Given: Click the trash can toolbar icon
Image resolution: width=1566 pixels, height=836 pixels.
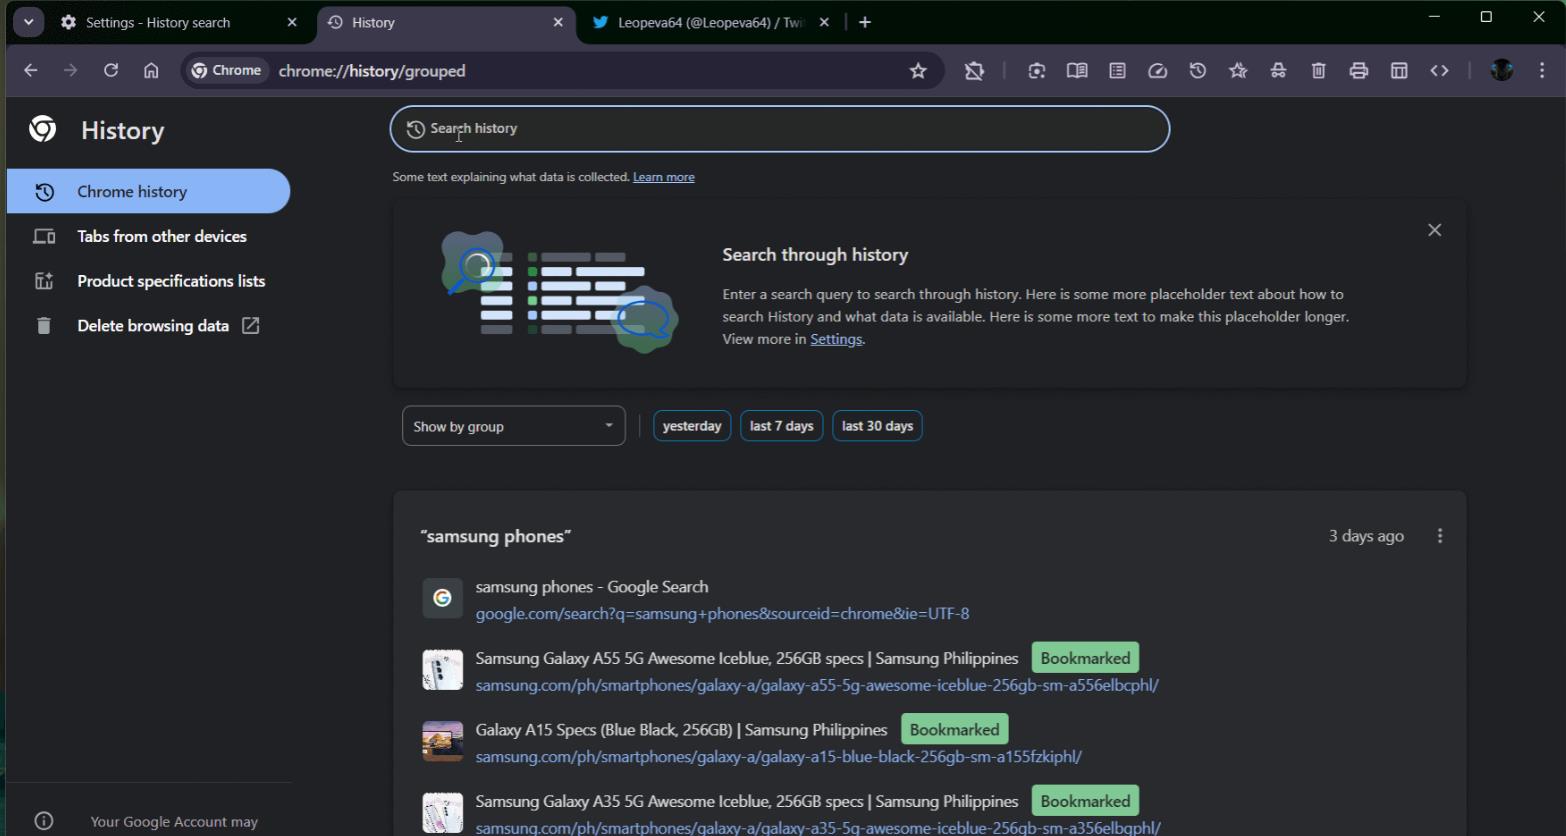Looking at the screenshot, I should click(x=1318, y=71).
